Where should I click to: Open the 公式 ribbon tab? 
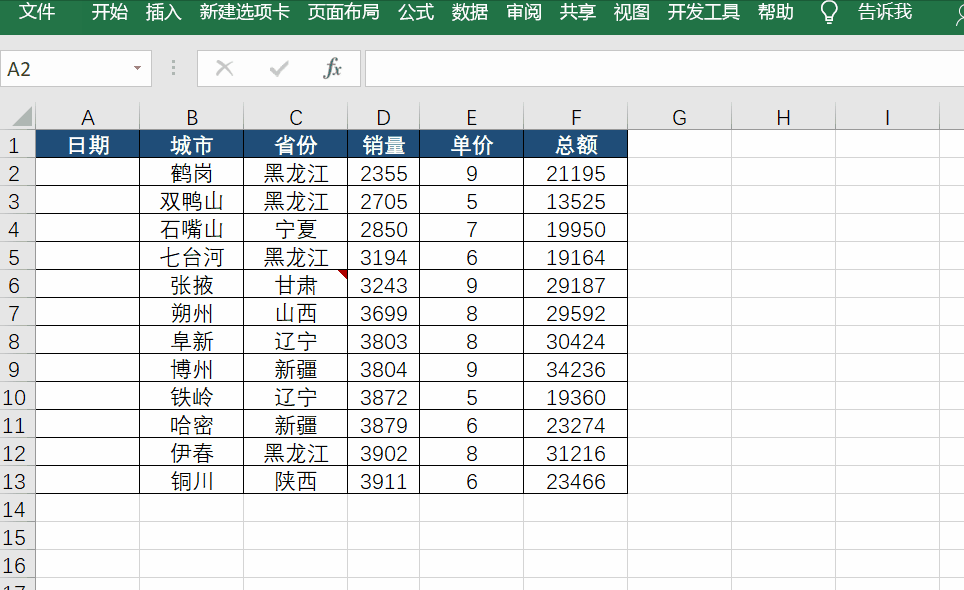coord(416,12)
